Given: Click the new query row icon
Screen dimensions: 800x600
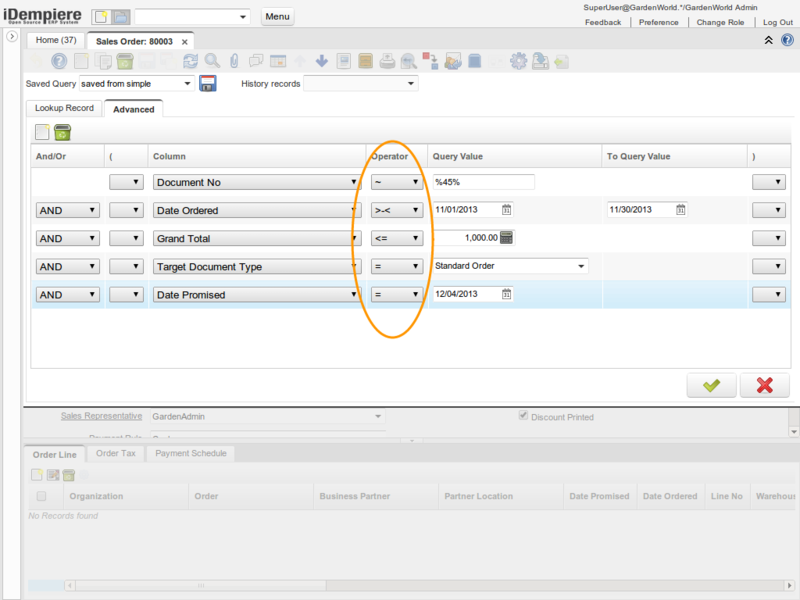Looking at the screenshot, I should click(x=42, y=132).
